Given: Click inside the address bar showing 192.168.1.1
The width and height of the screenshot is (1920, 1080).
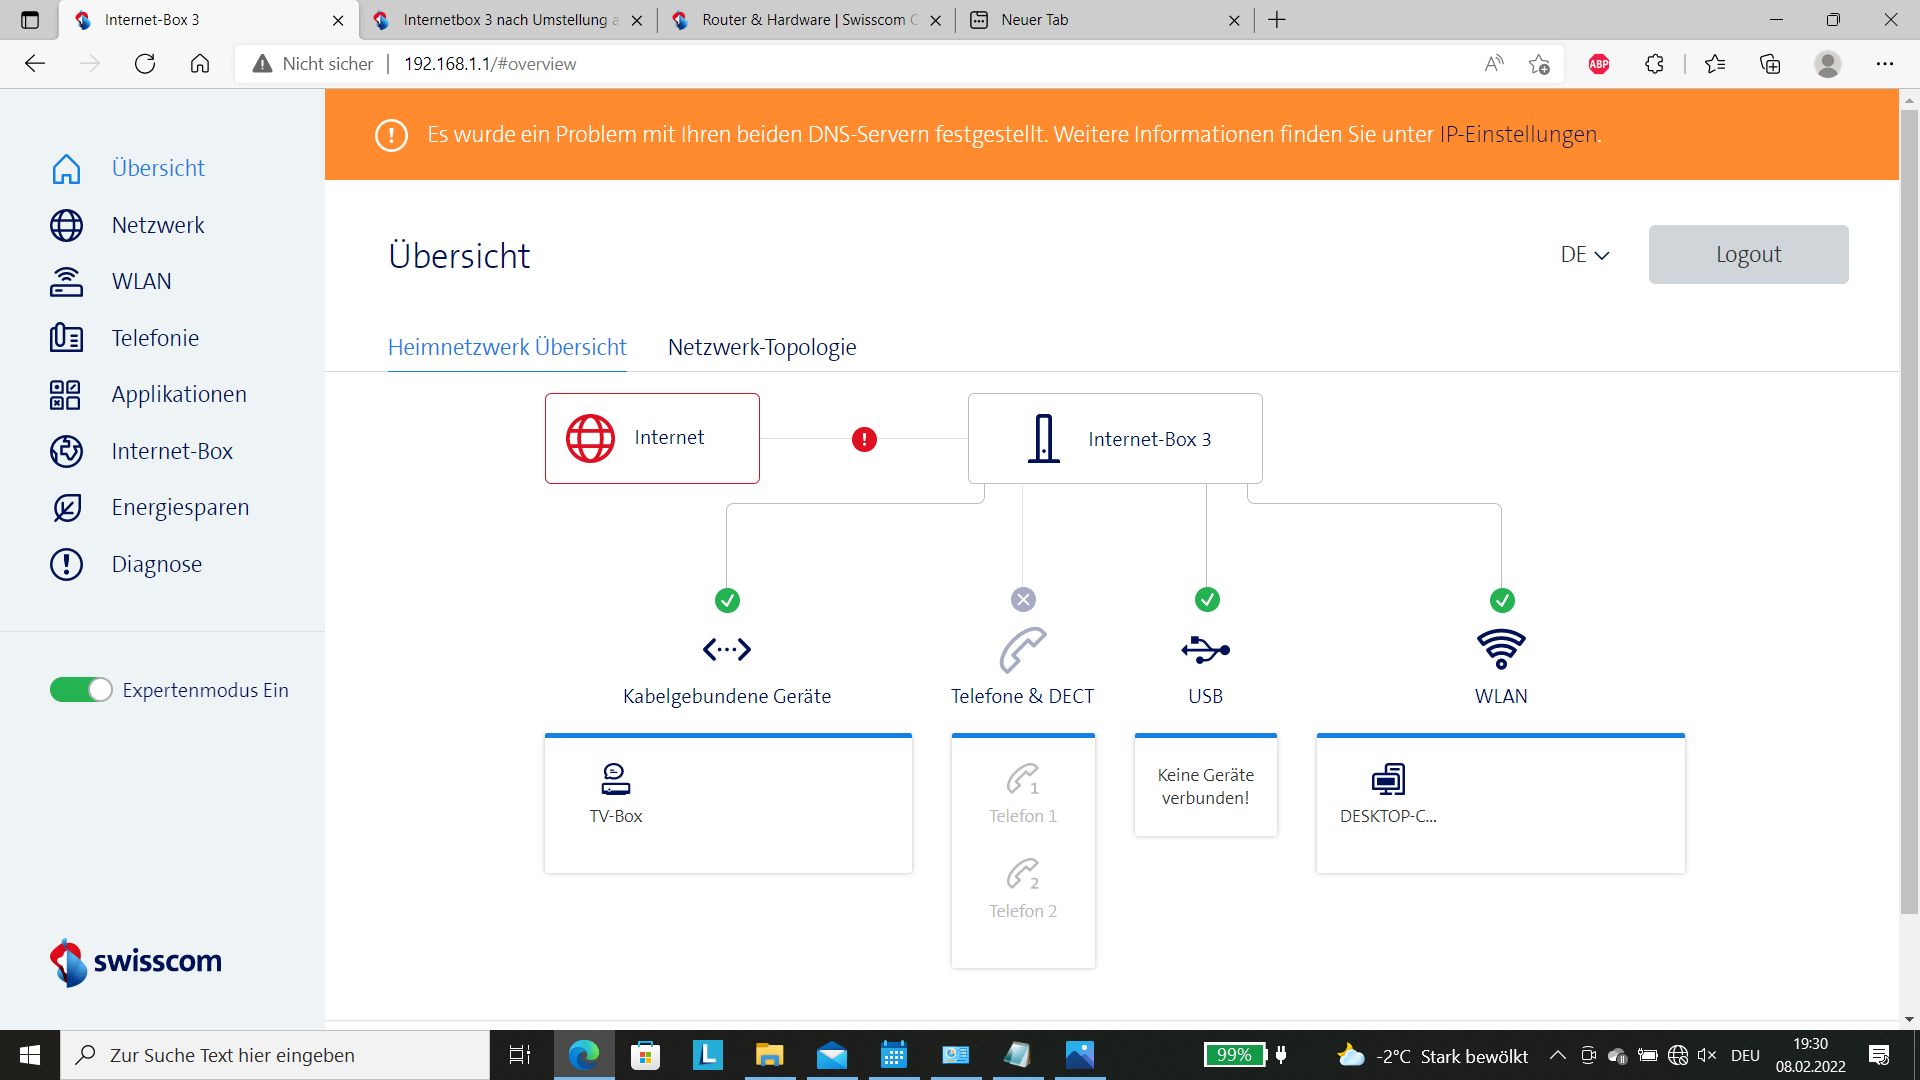Looking at the screenshot, I should tap(490, 63).
